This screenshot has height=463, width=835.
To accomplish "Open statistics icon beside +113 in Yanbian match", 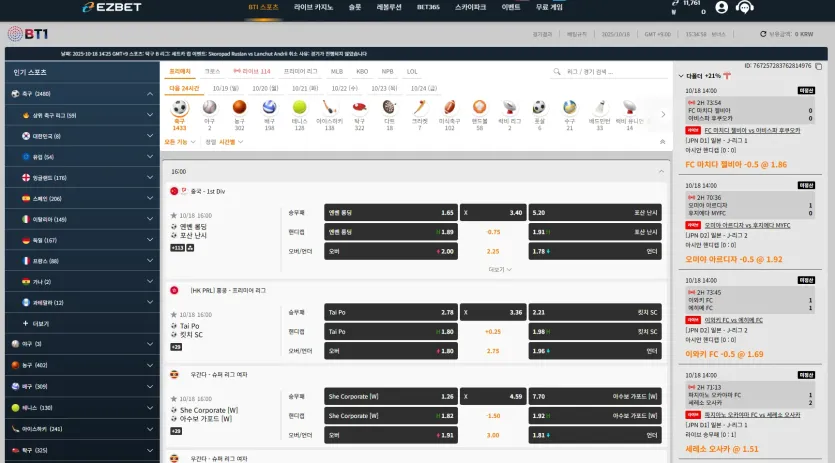I will pos(190,248).
